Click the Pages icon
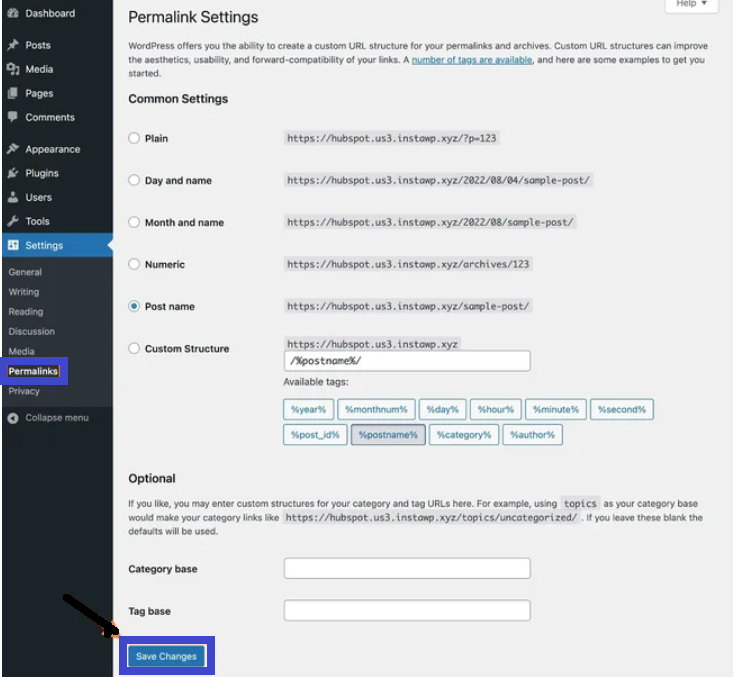The width and height of the screenshot is (737, 677). pyautogui.click(x=13, y=93)
